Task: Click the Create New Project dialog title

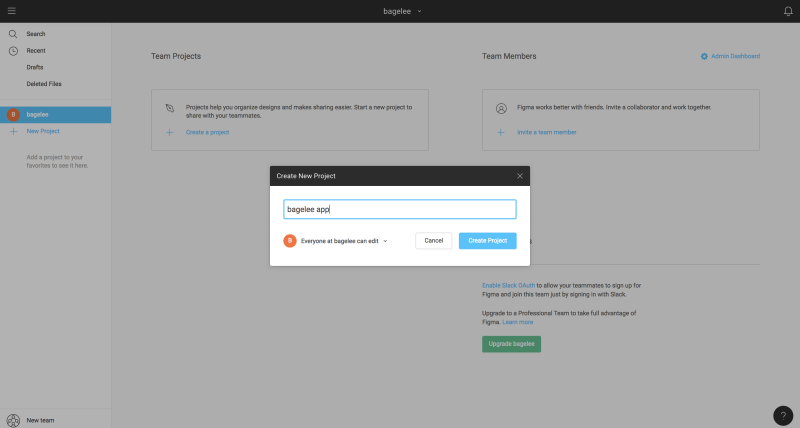Action: (x=306, y=176)
